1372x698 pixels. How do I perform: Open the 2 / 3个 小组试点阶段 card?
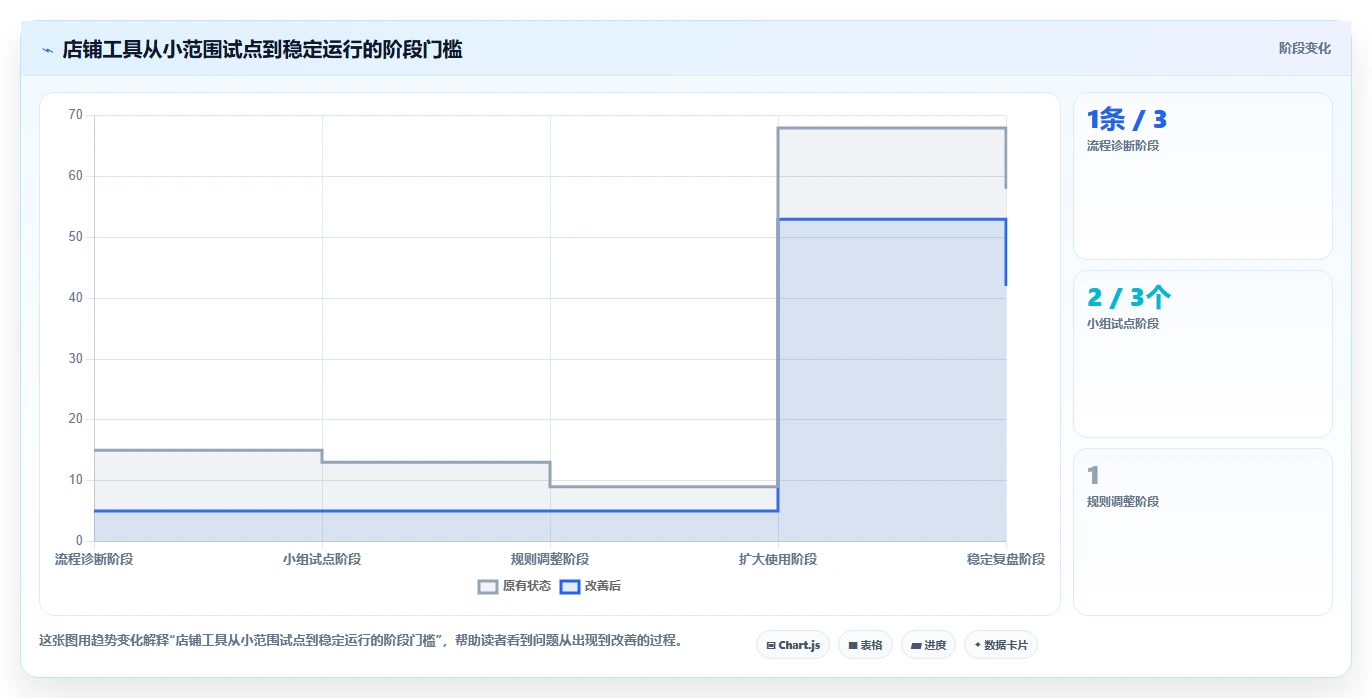tap(1202, 354)
